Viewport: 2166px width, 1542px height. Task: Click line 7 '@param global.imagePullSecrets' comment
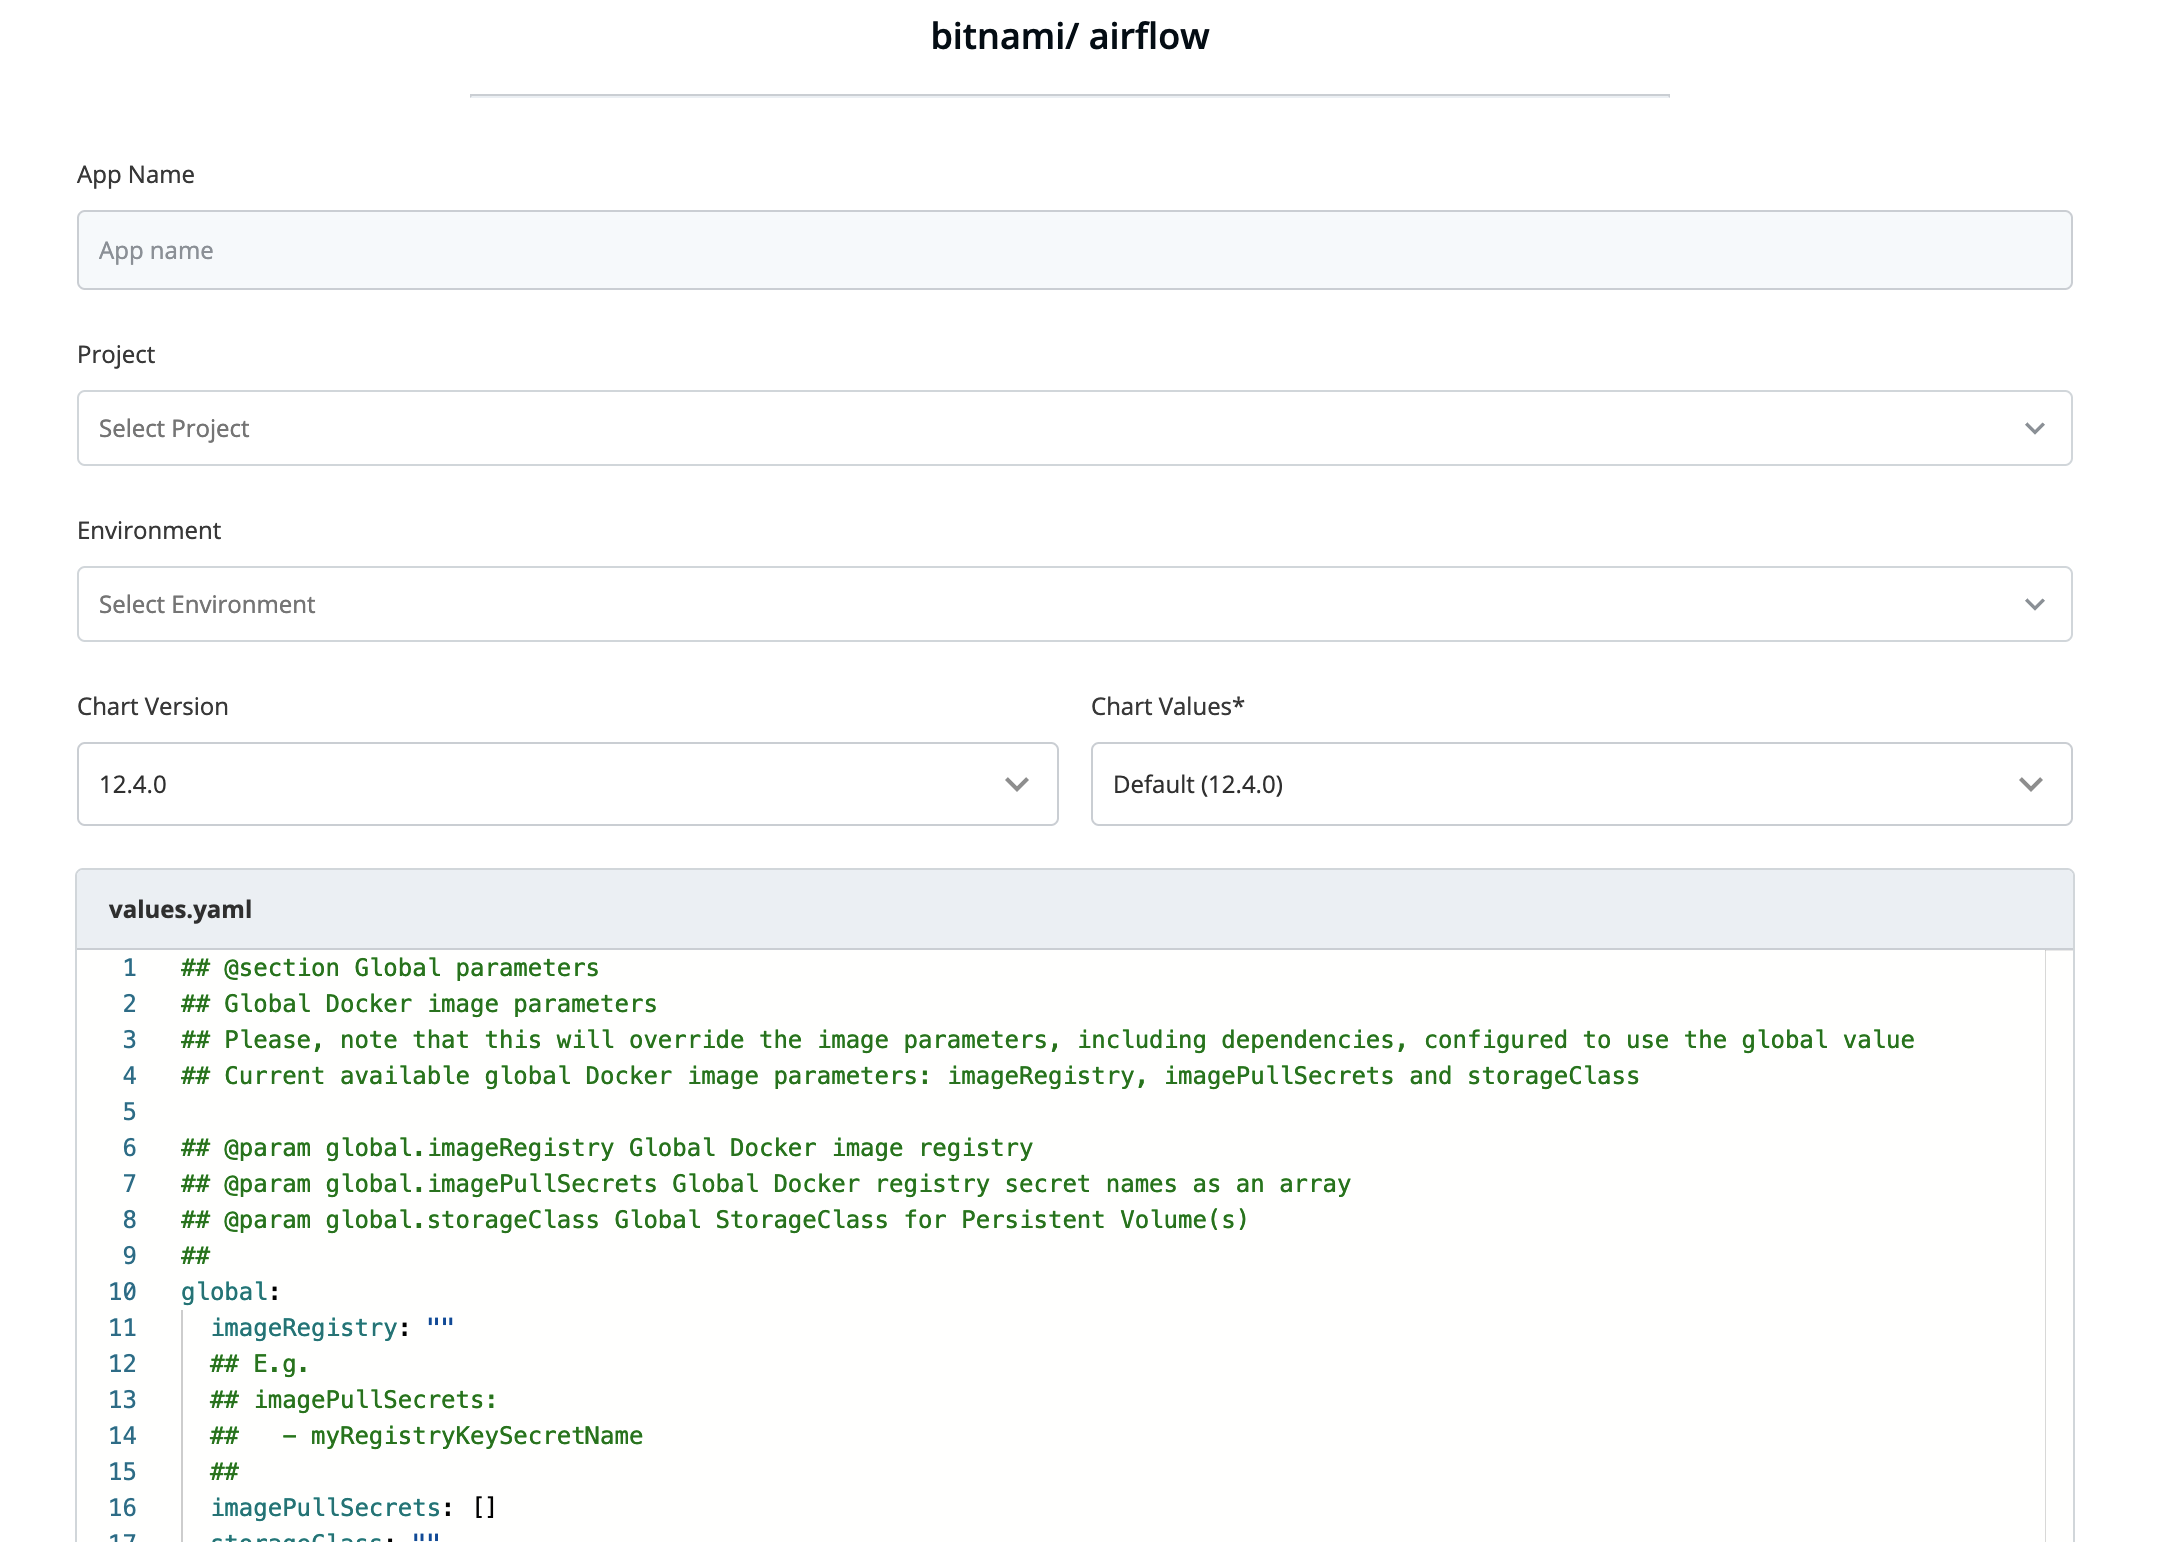766,1183
